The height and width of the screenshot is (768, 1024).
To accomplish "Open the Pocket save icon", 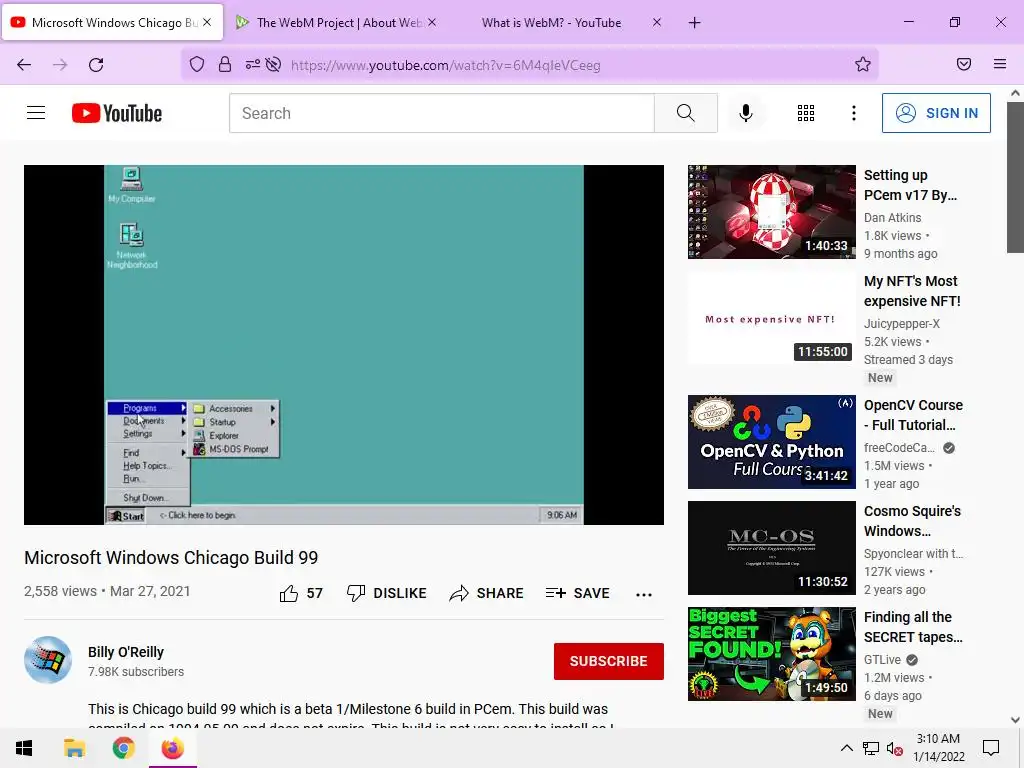I will tap(964, 64).
